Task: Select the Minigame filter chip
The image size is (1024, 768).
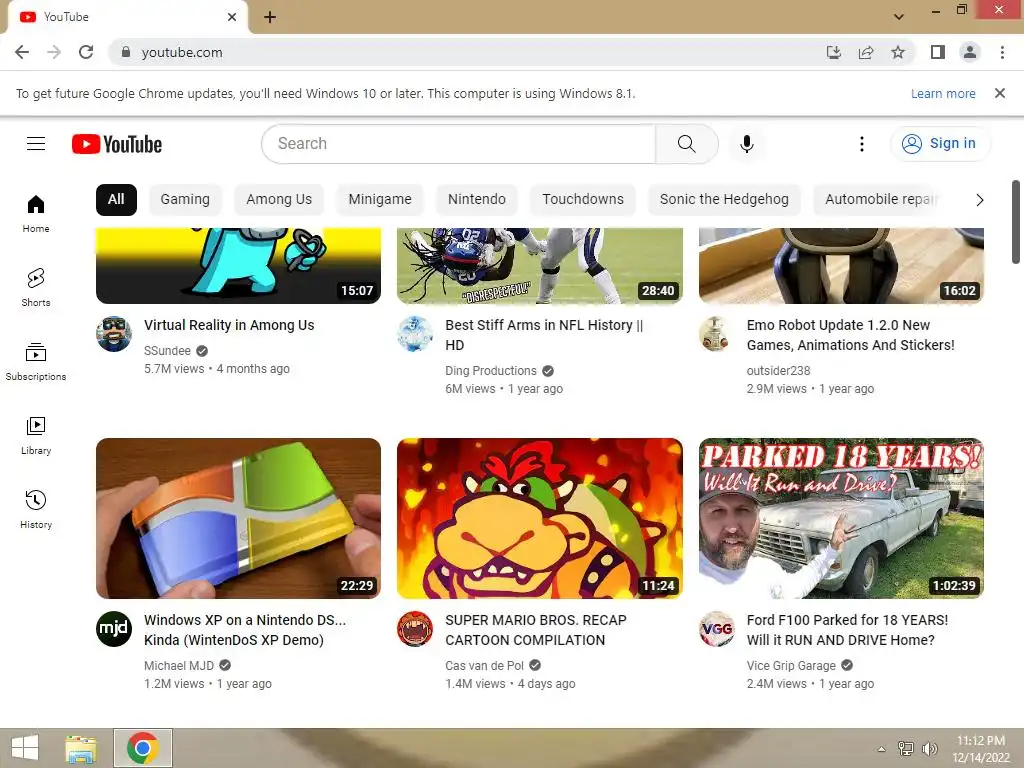Action: click(x=379, y=199)
